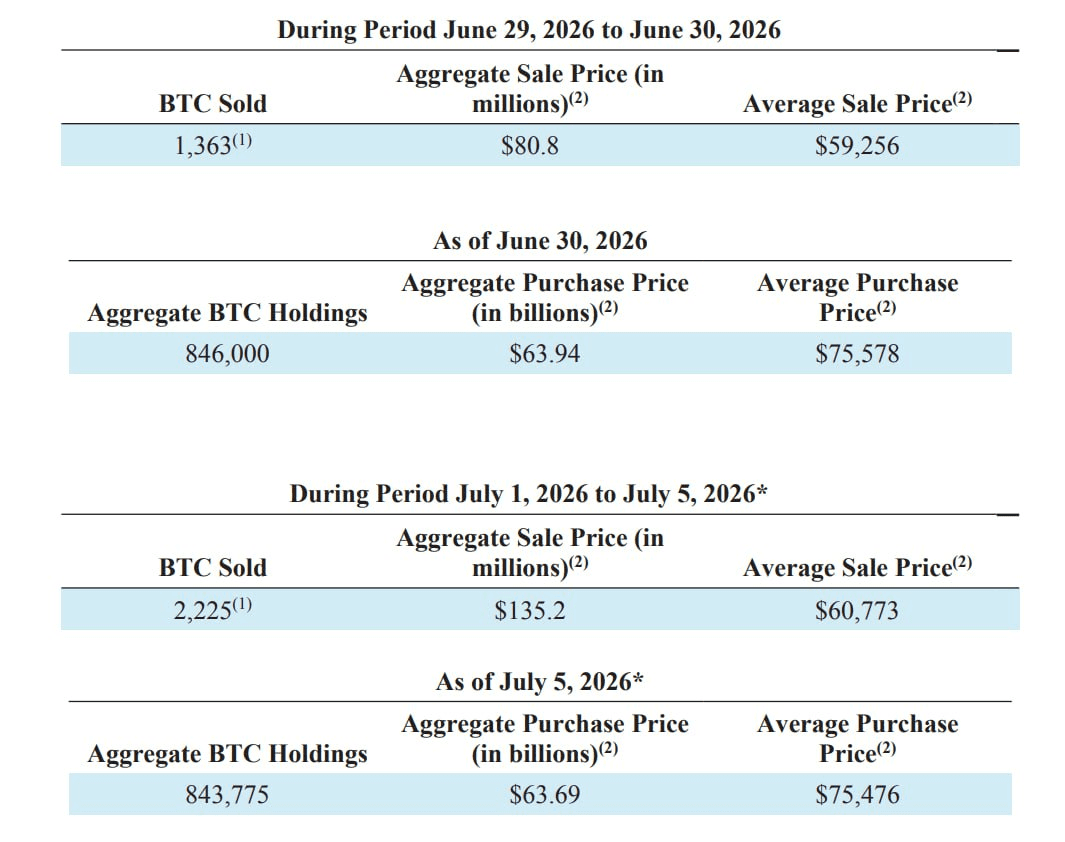1065x842 pixels.
Task: Click the first BTC Sold column header
Action: (x=213, y=104)
